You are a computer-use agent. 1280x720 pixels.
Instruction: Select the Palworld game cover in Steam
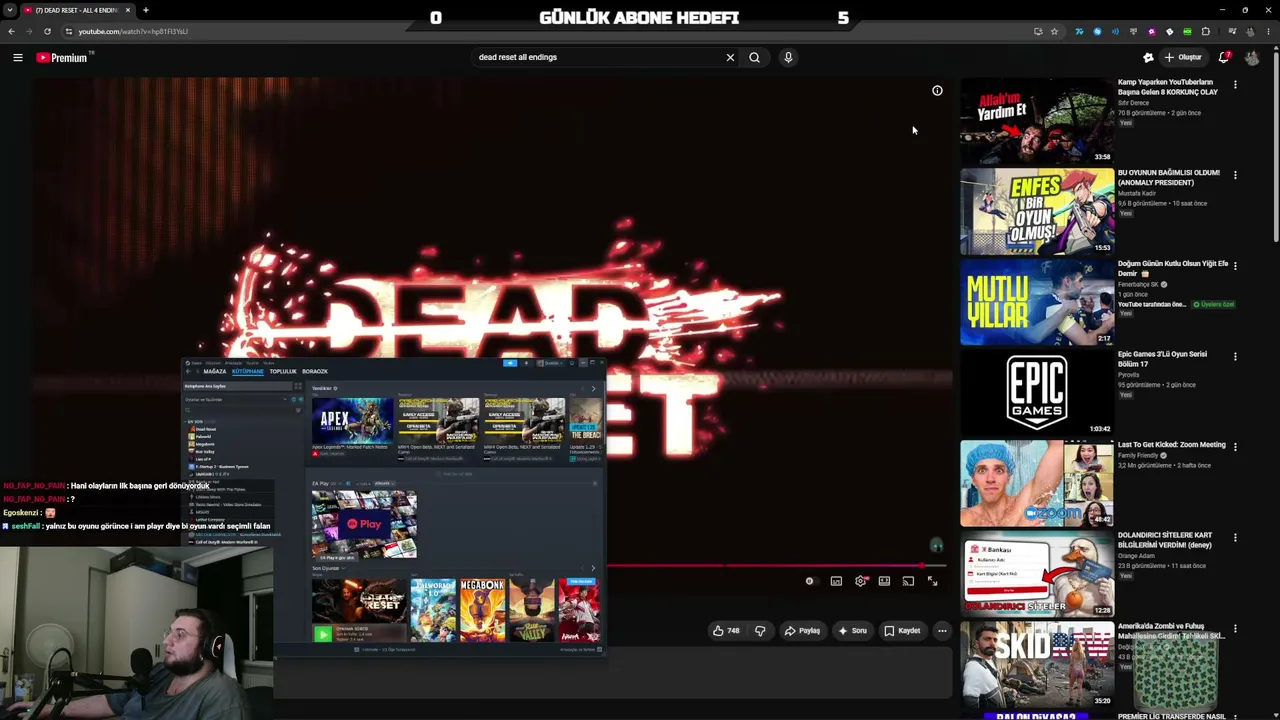point(433,610)
